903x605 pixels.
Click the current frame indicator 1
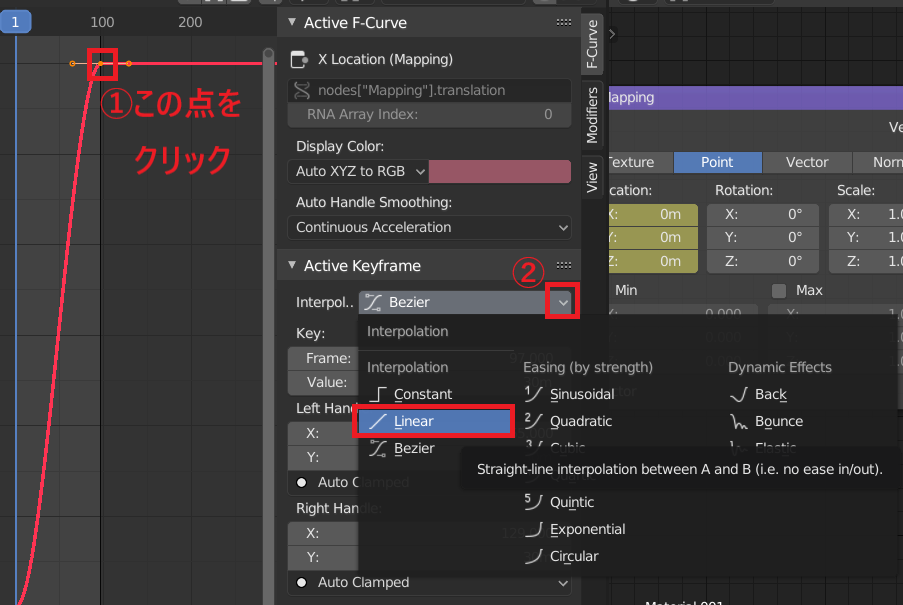[x=16, y=22]
